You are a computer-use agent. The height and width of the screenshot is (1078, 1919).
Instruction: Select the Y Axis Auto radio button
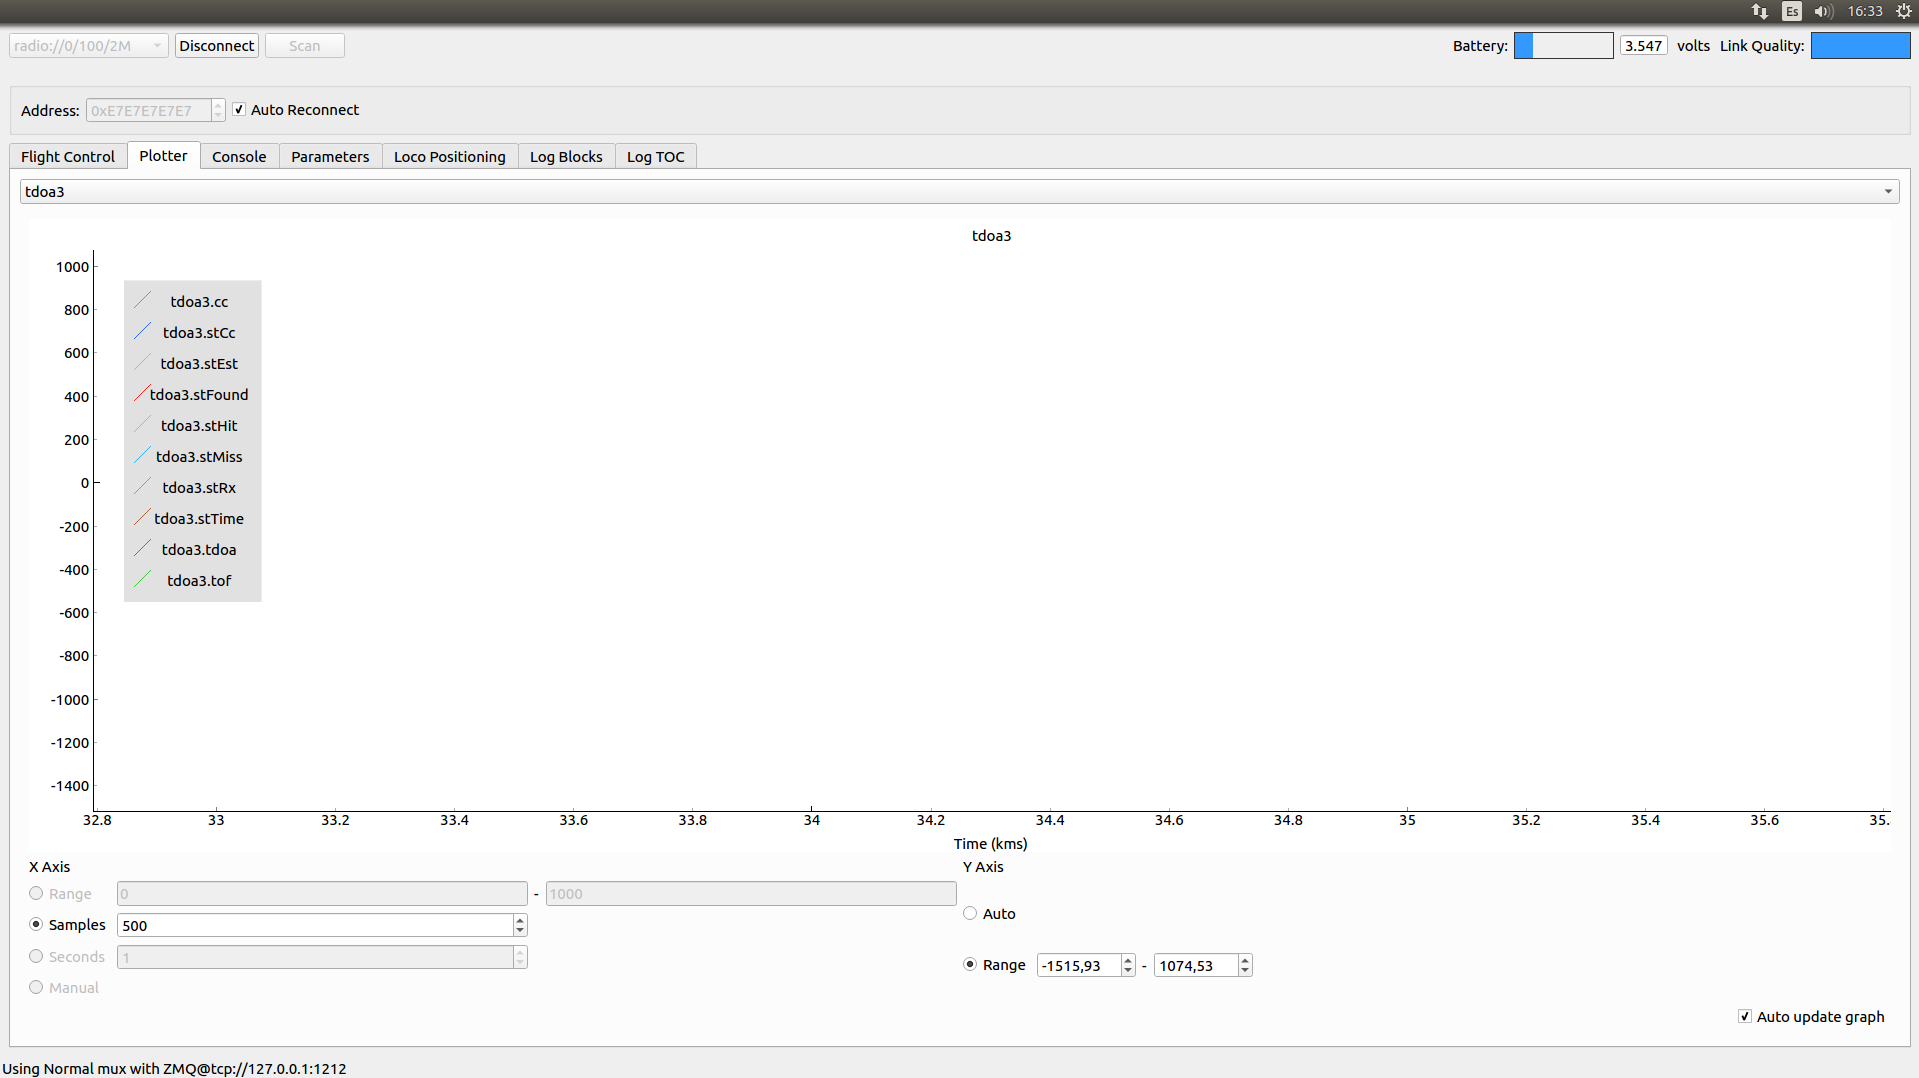970,913
